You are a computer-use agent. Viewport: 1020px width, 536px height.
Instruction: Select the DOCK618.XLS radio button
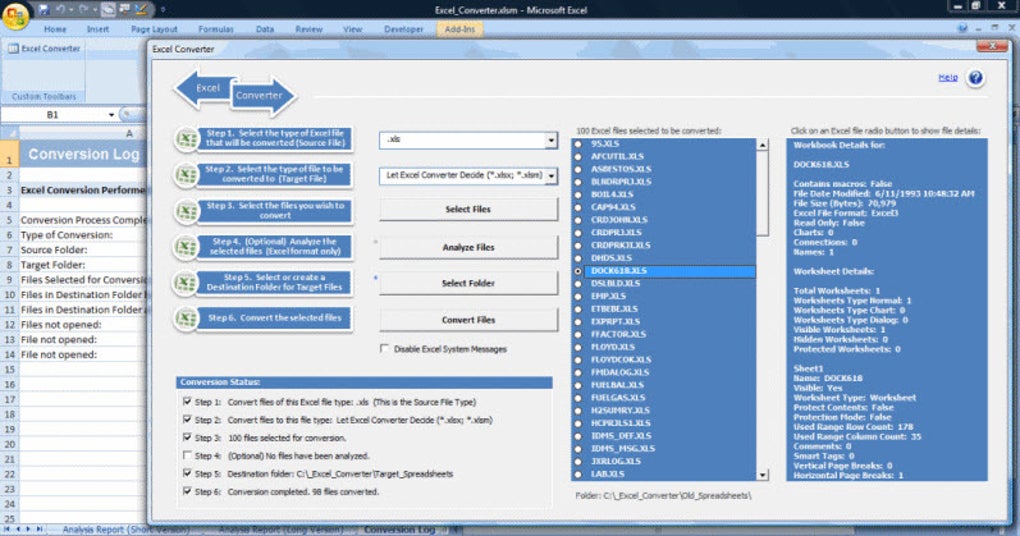pos(578,271)
